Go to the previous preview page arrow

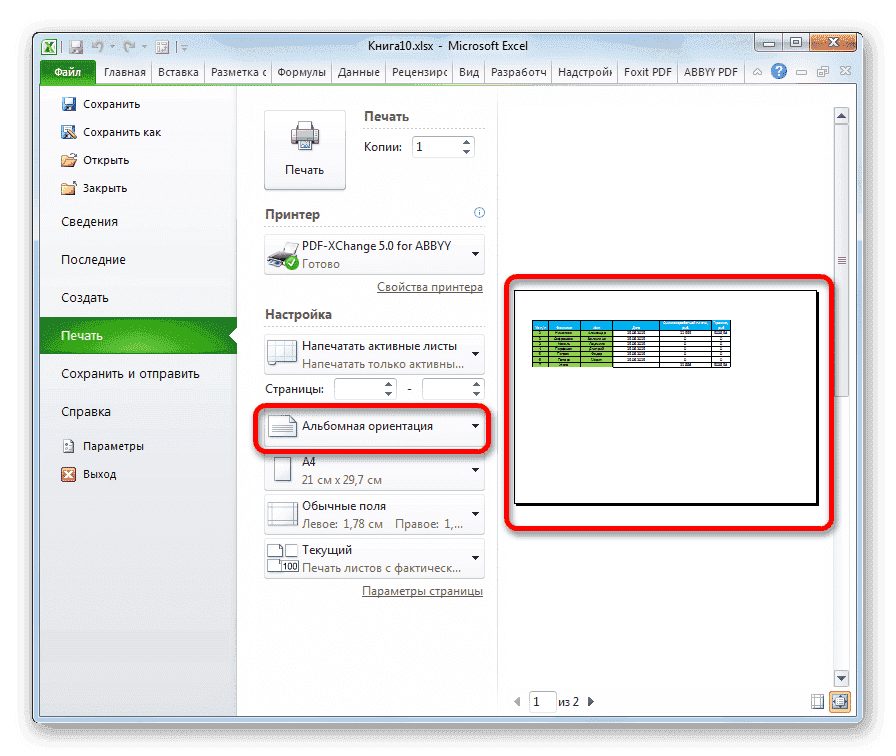tap(517, 701)
